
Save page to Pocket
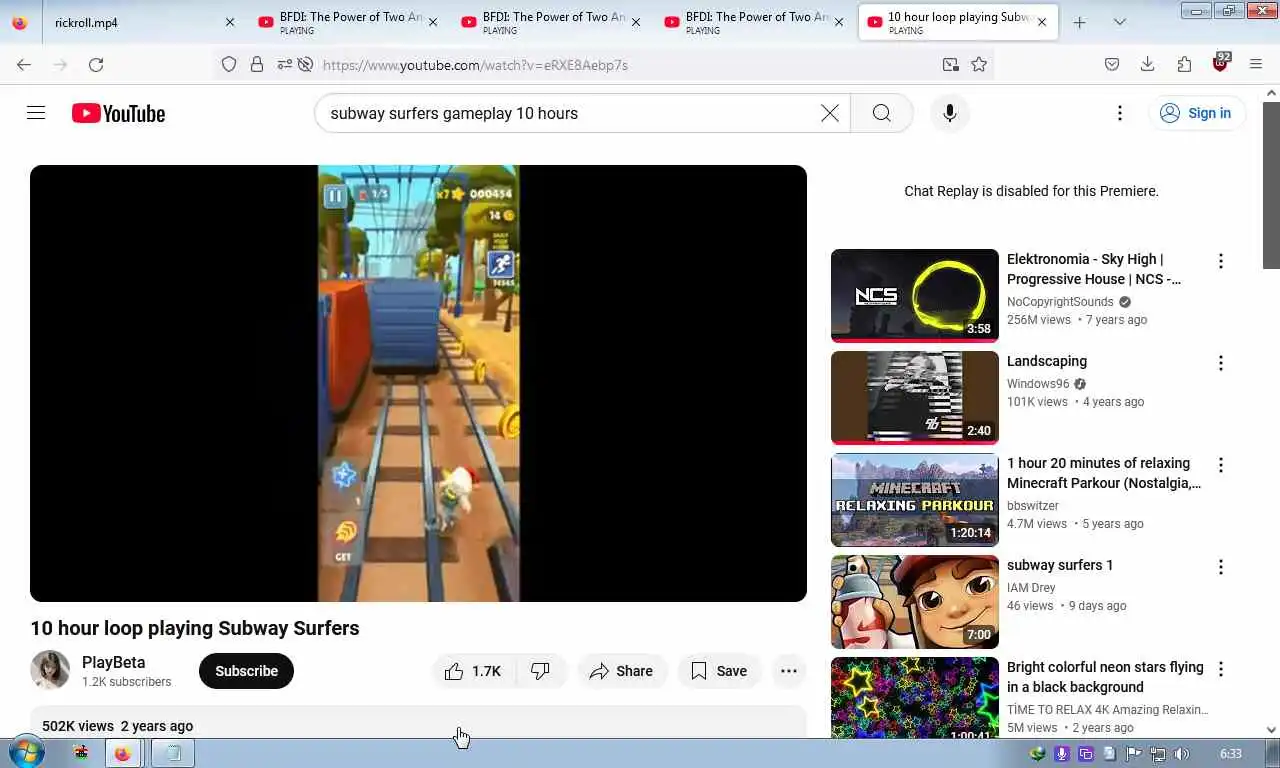click(1112, 64)
